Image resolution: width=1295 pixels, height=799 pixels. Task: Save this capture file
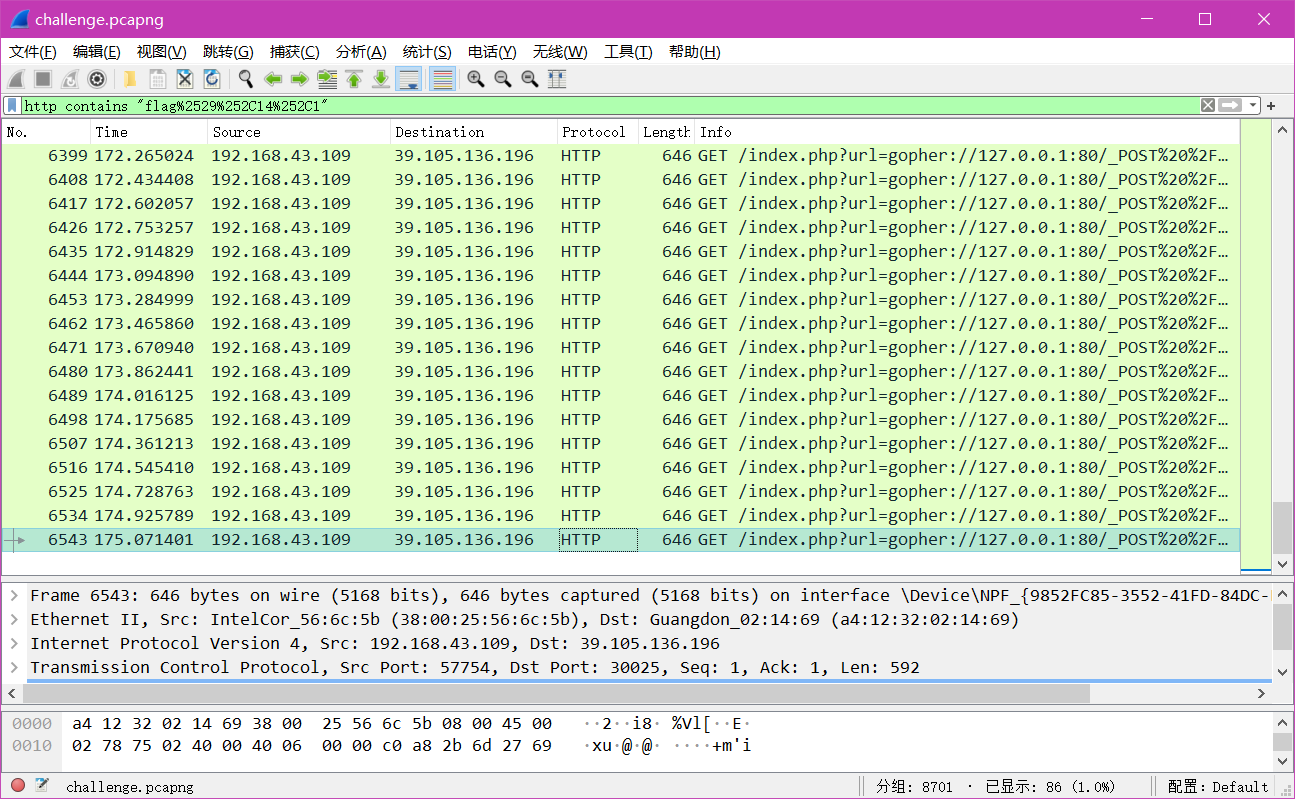pos(157,79)
